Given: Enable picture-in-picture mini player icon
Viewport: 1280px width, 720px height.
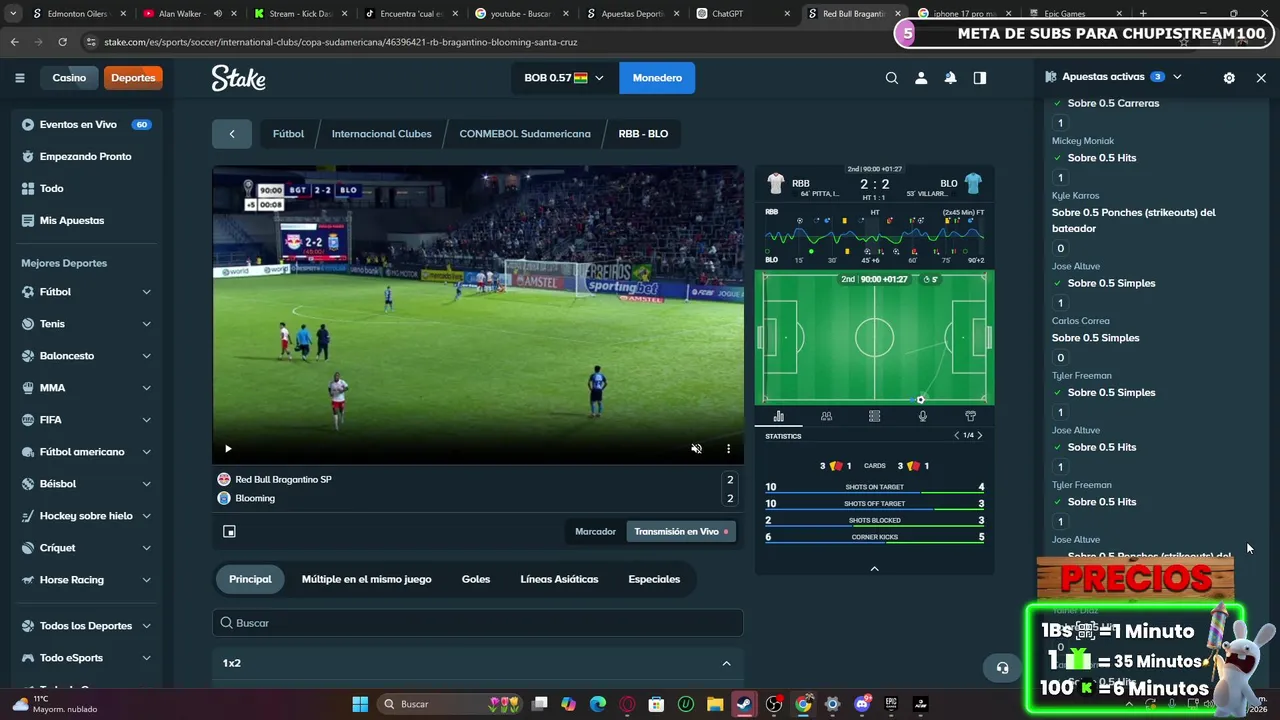Looking at the screenshot, I should [x=229, y=531].
